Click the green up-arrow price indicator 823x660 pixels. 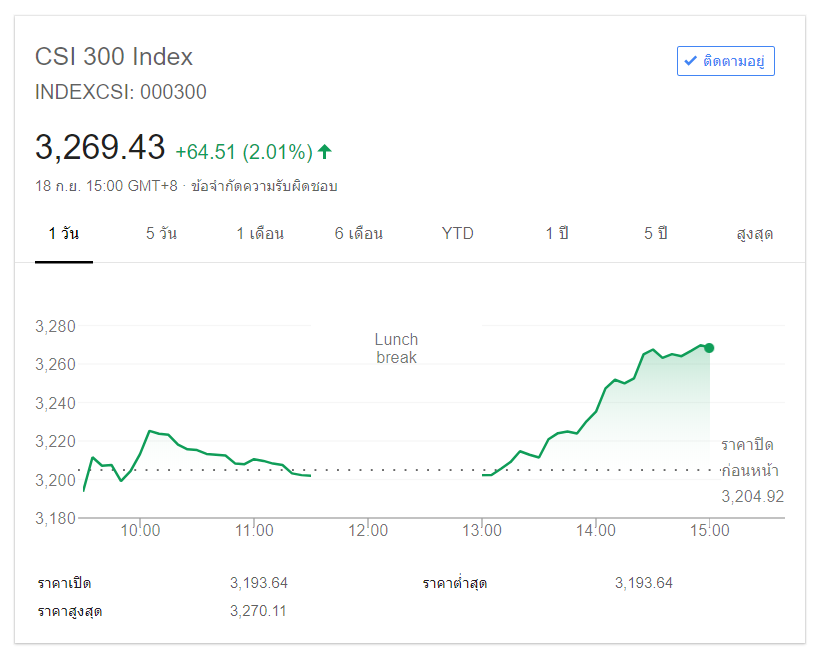[x=325, y=152]
